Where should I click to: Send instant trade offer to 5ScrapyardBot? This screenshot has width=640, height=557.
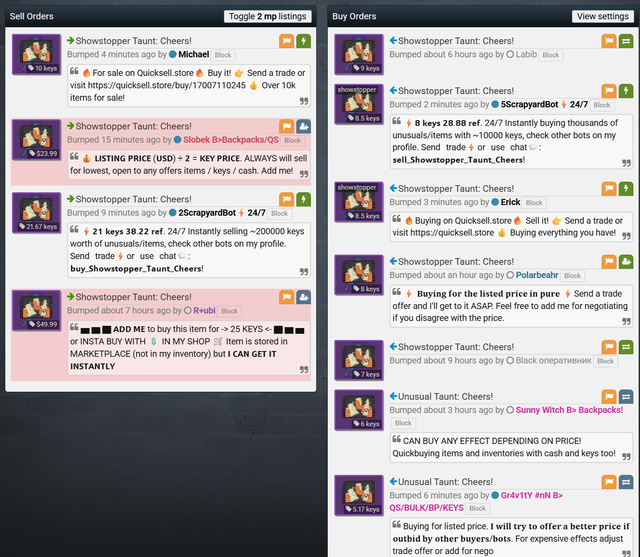coord(626,91)
